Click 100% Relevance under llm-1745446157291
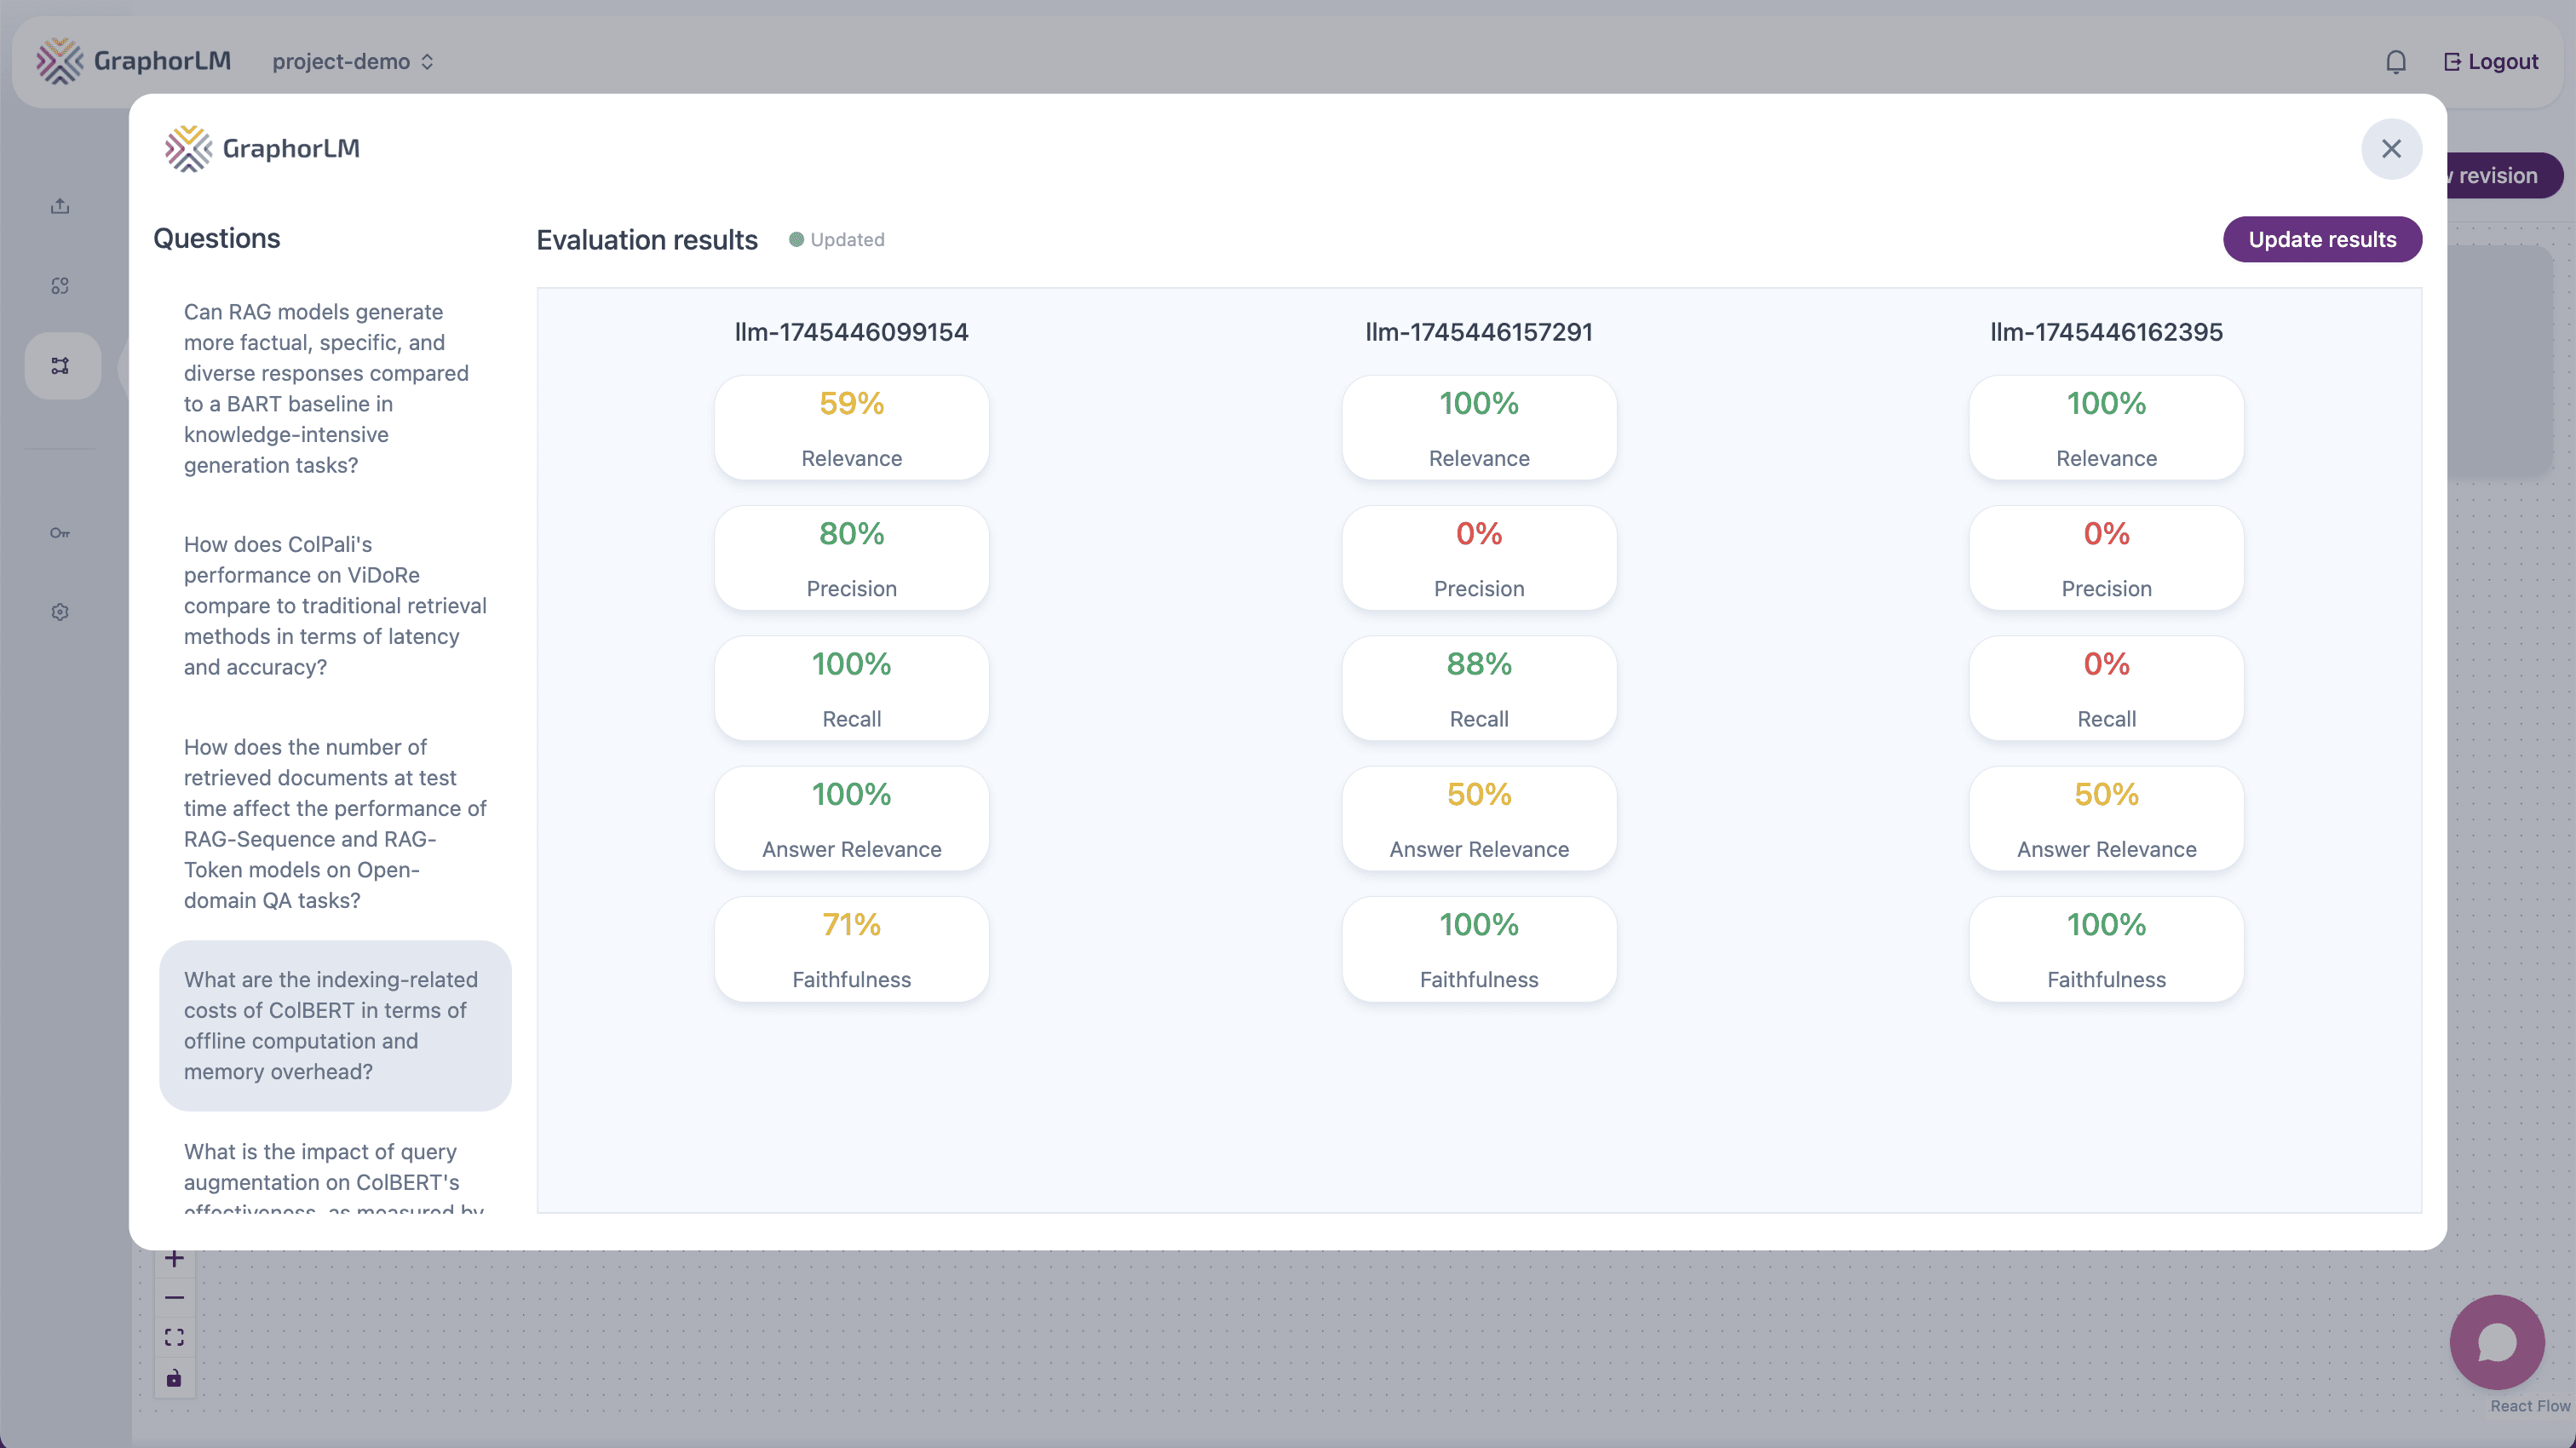2576x1448 pixels. [x=1478, y=428]
